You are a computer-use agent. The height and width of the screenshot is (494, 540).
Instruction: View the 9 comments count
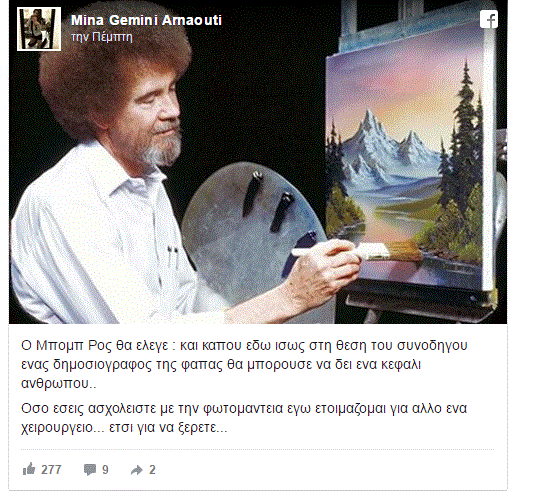coord(105,470)
